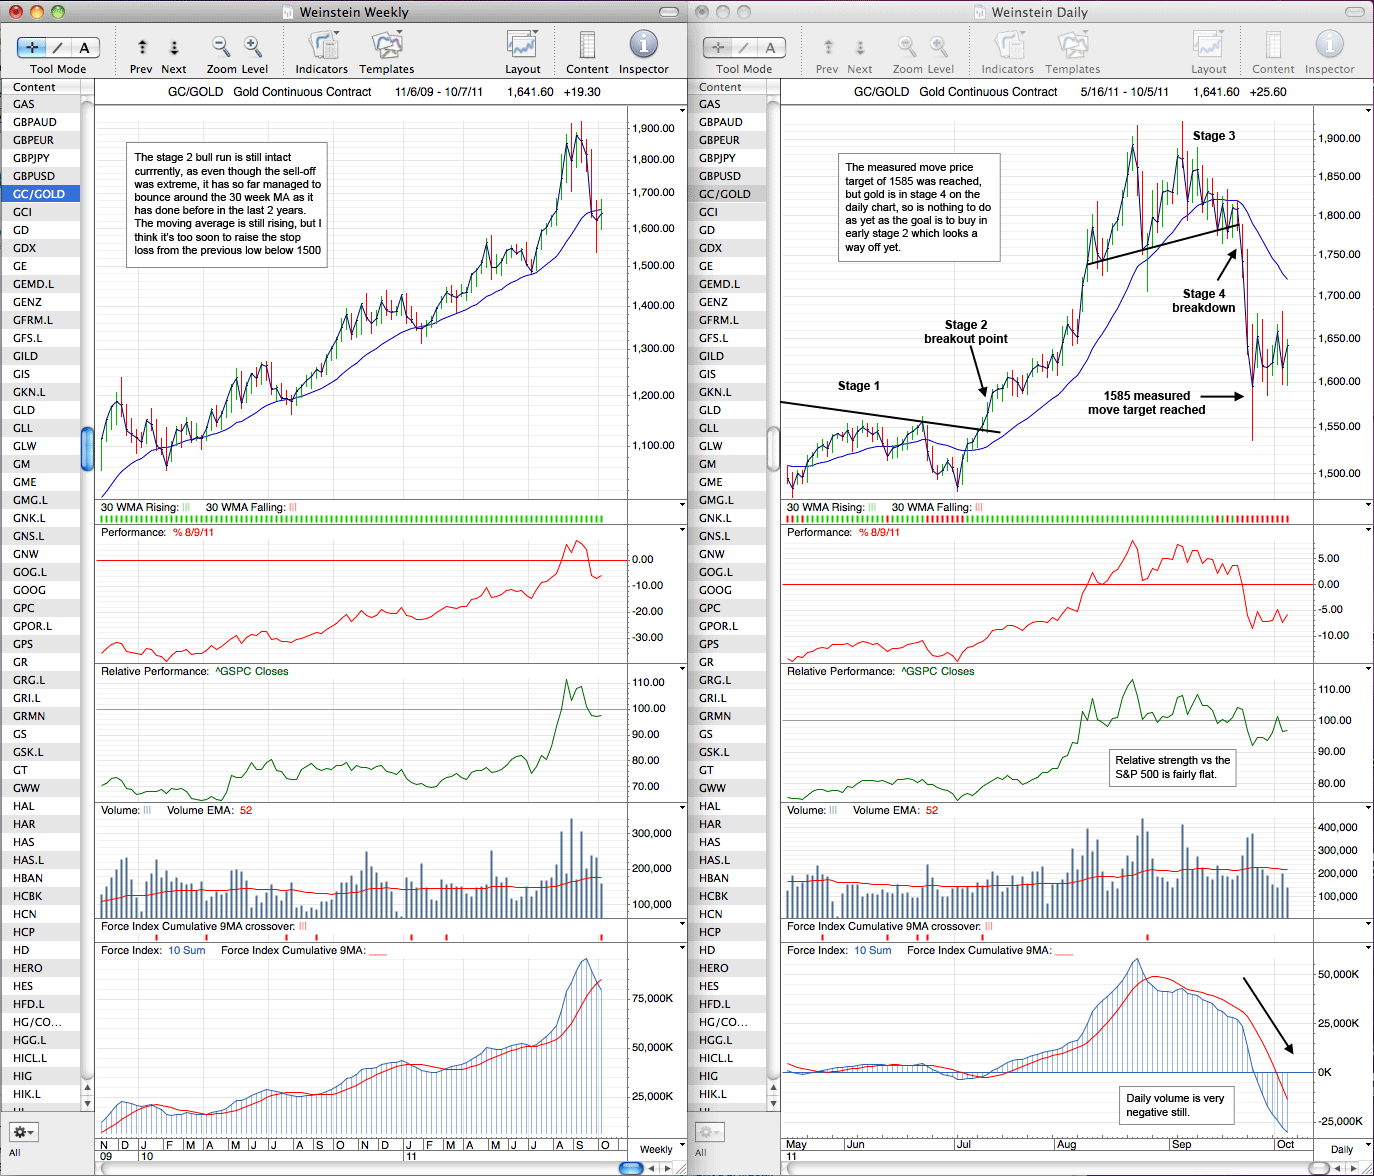Open Weekly price chart panel options arrow
Viewport: 1374px width, 1176px height.
pyautogui.click(x=683, y=109)
